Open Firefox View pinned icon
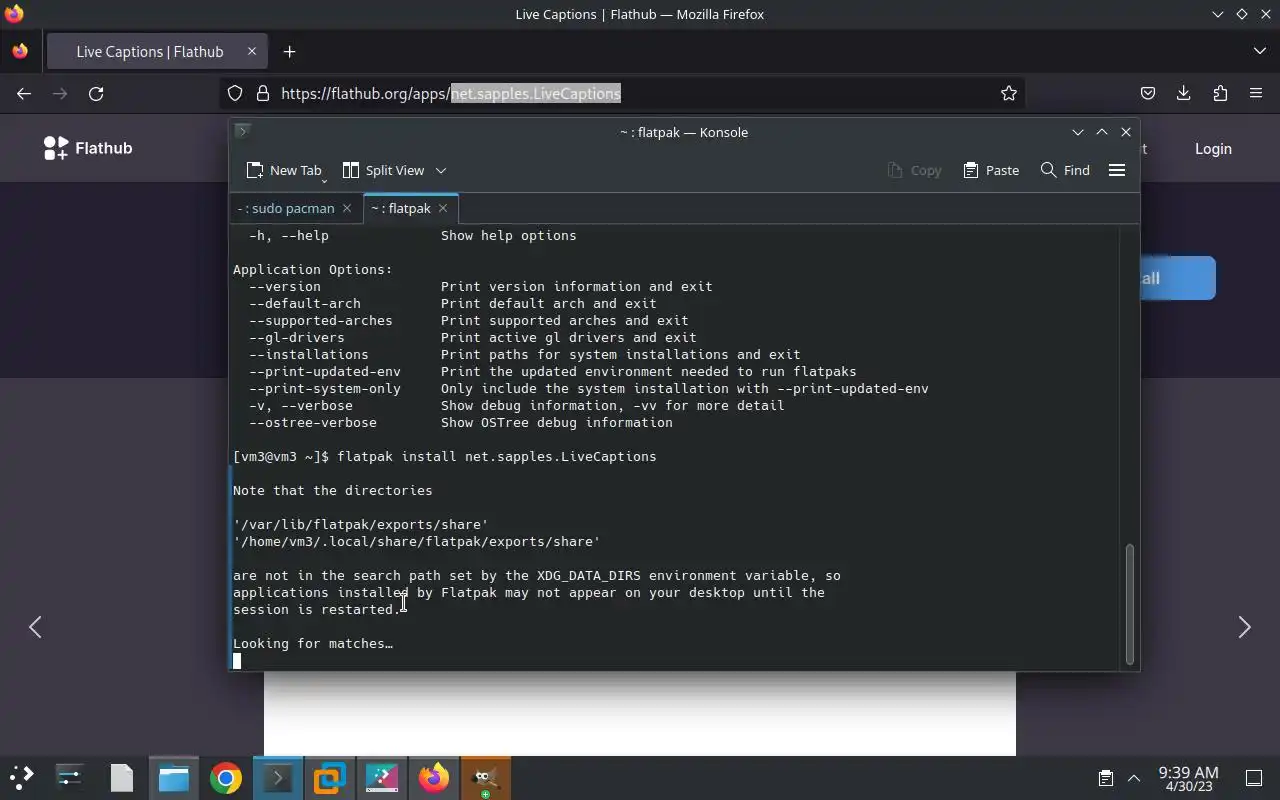1280x800 pixels. click(x=20, y=51)
